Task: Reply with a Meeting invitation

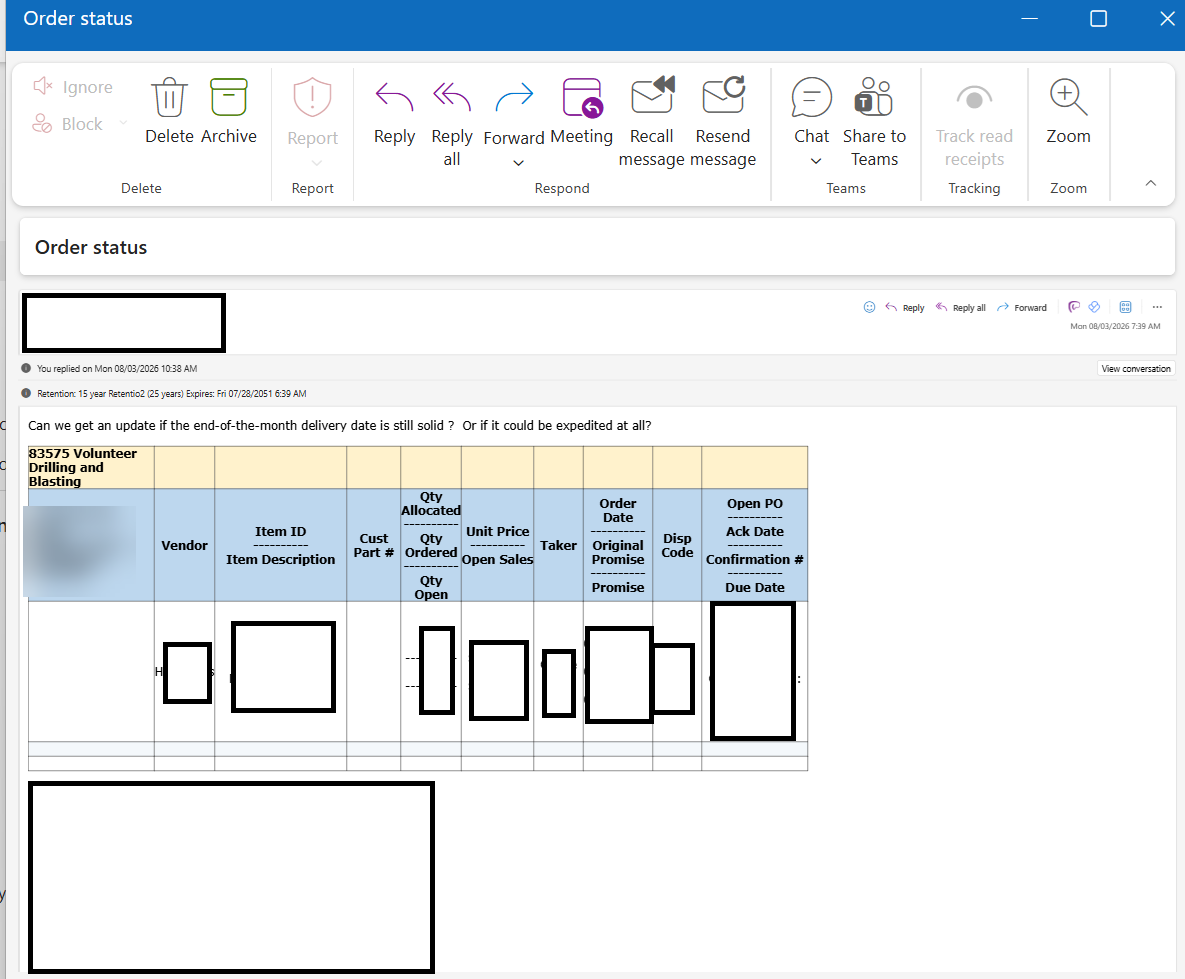Action: coord(582,98)
